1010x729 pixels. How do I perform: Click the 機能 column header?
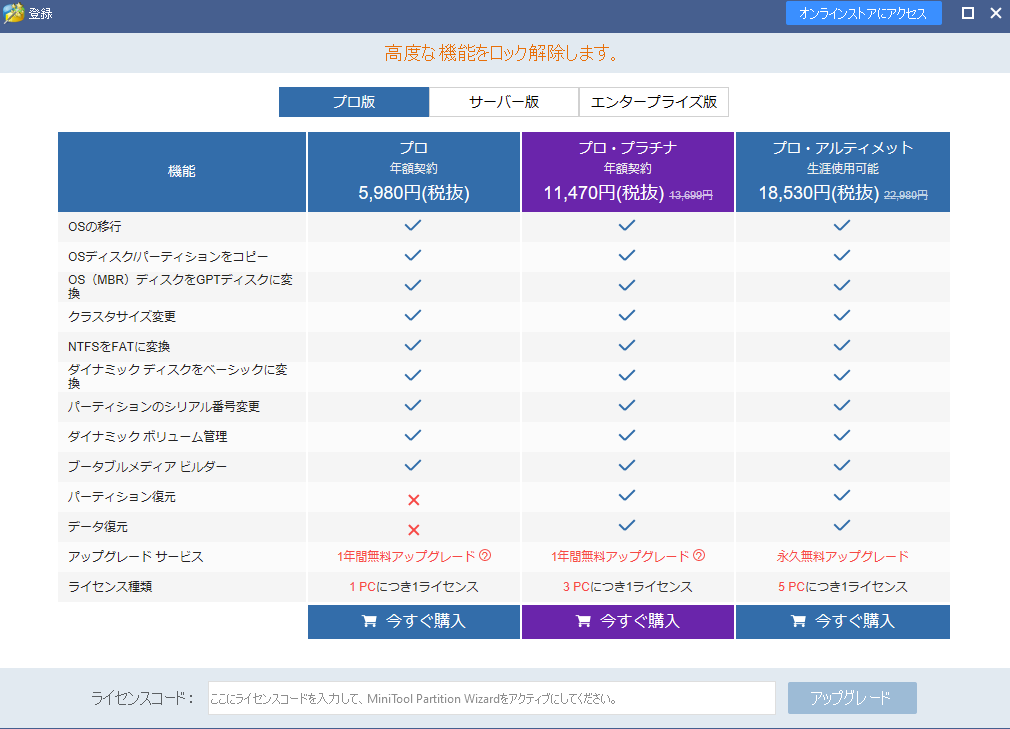pyautogui.click(x=182, y=171)
